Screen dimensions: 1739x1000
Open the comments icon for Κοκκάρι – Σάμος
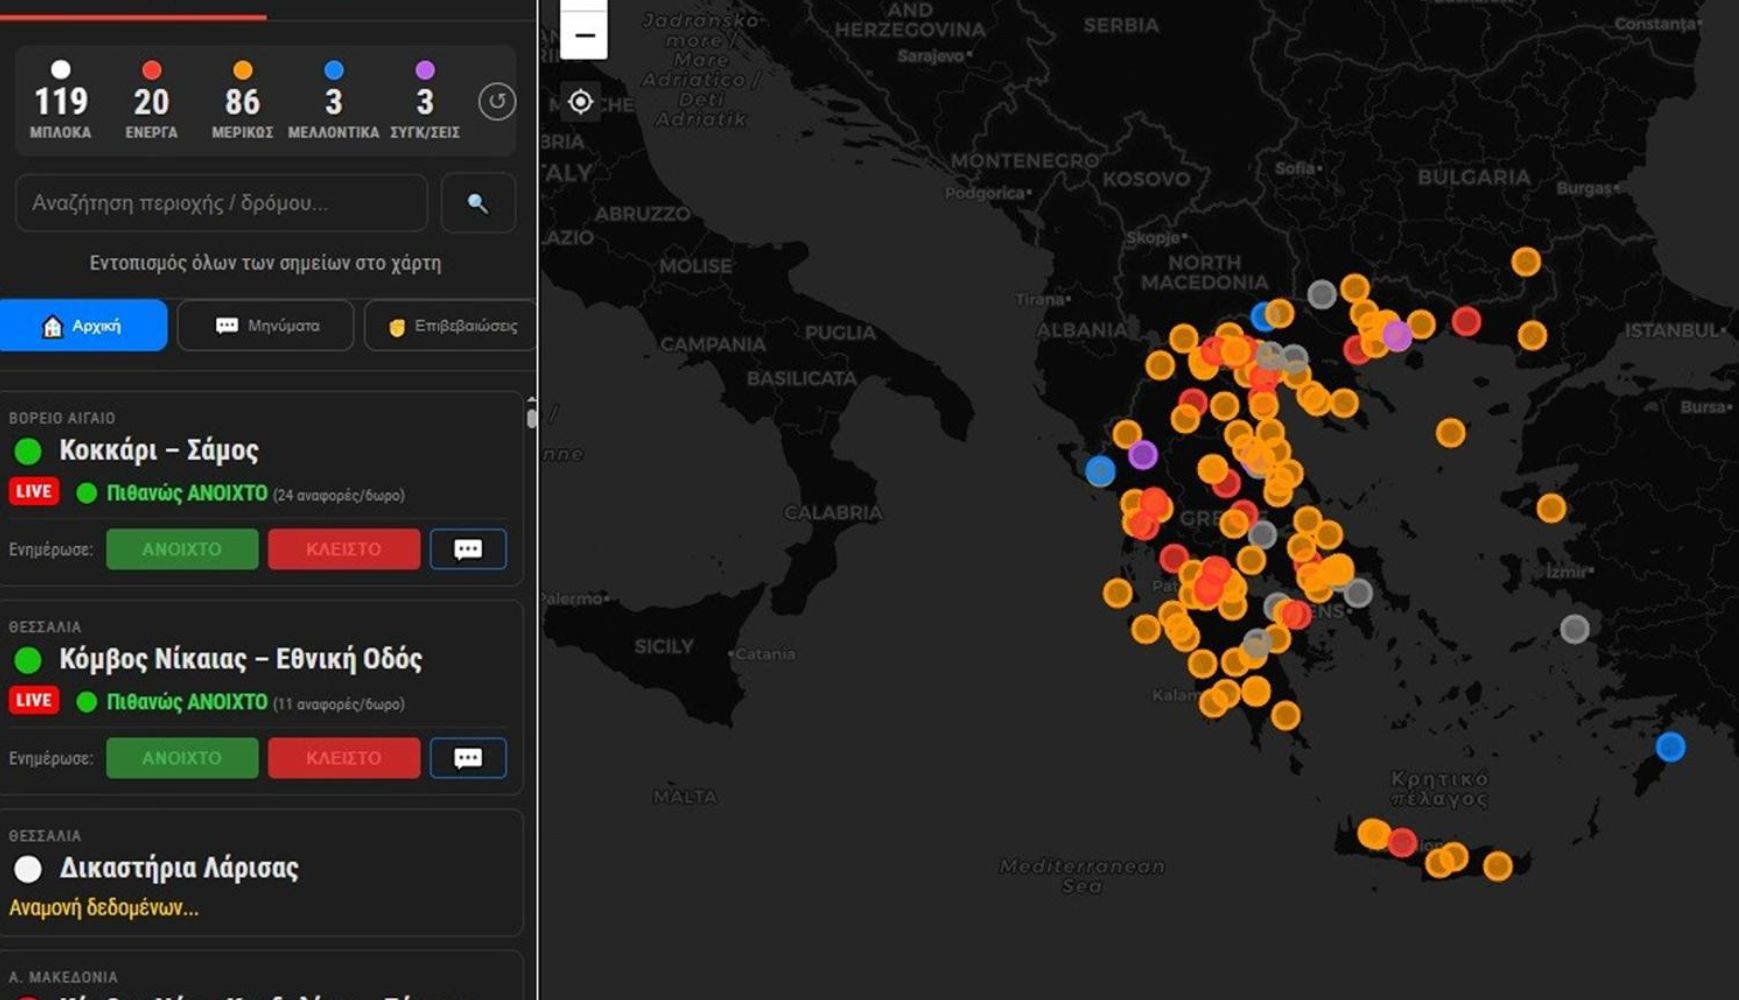(x=468, y=549)
